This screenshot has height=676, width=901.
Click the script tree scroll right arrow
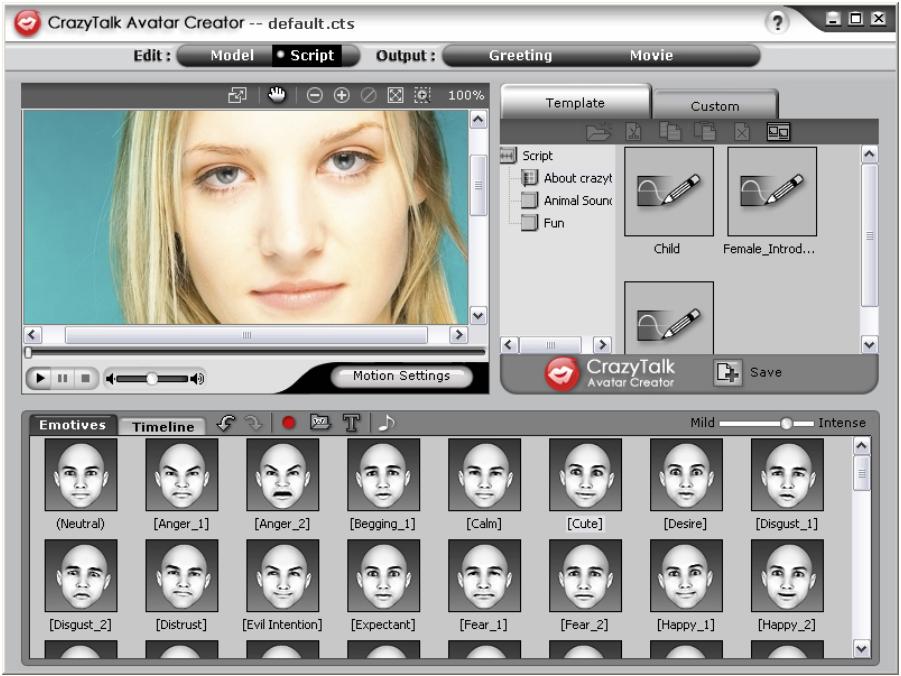coord(602,344)
